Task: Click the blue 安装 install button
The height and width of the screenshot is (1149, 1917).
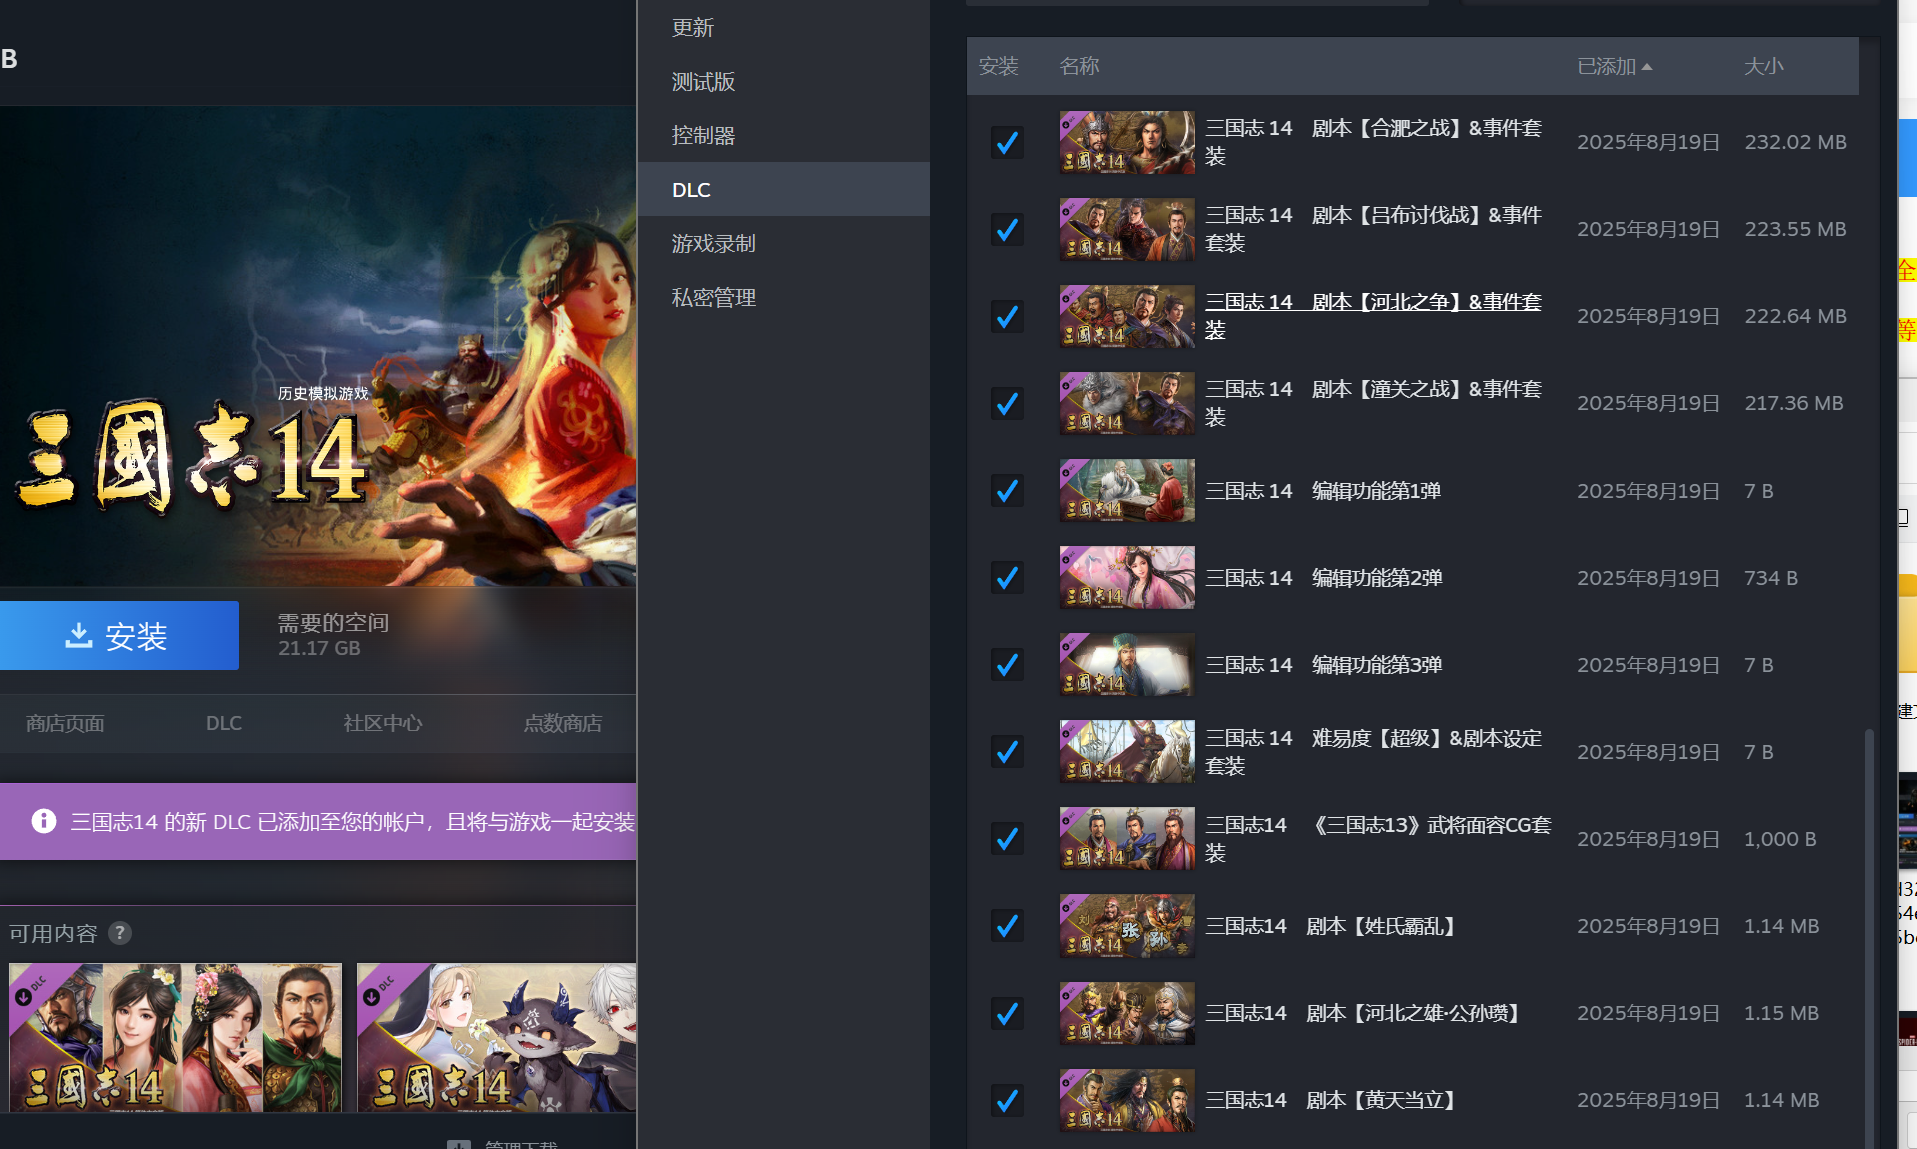Action: pos(119,635)
